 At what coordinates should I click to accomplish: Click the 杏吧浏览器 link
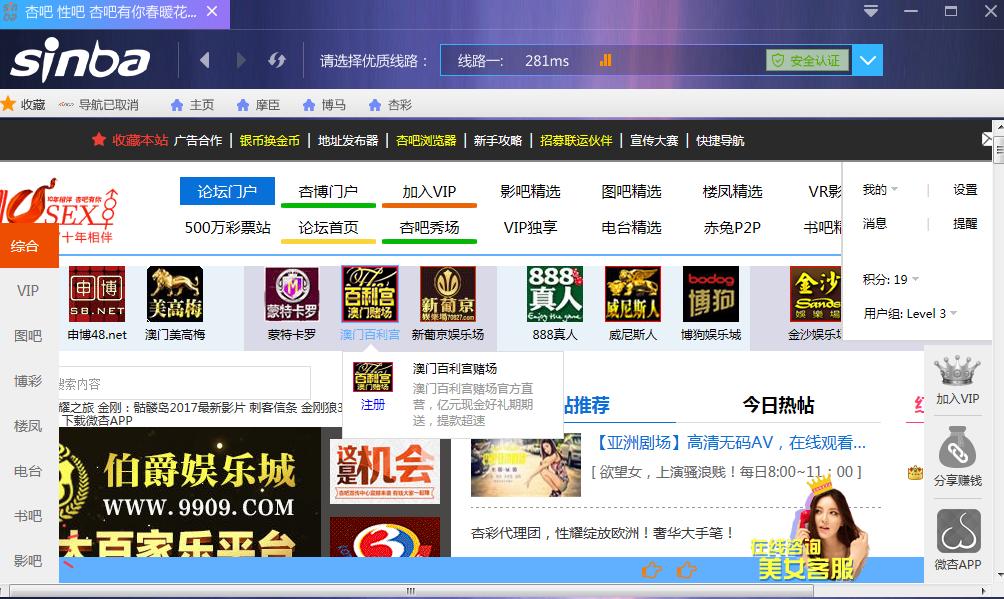coord(426,140)
